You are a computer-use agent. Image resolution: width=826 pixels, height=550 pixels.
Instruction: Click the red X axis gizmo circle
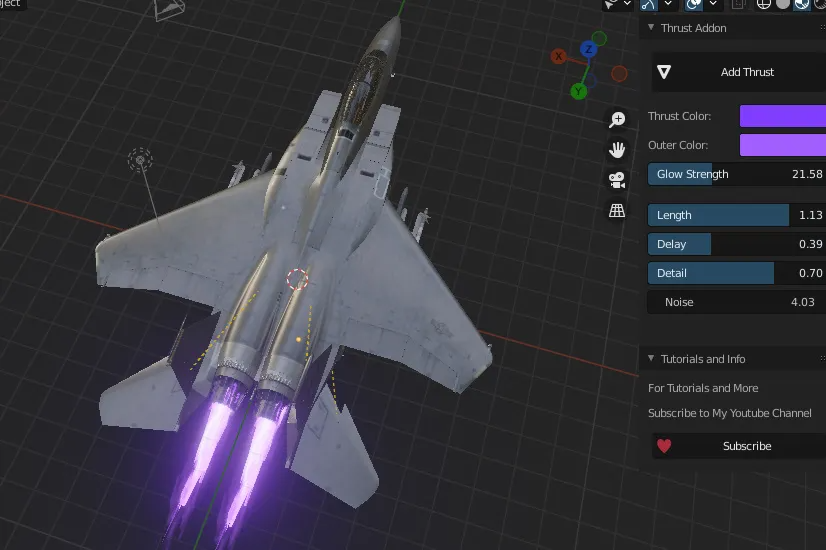pyautogui.click(x=558, y=56)
